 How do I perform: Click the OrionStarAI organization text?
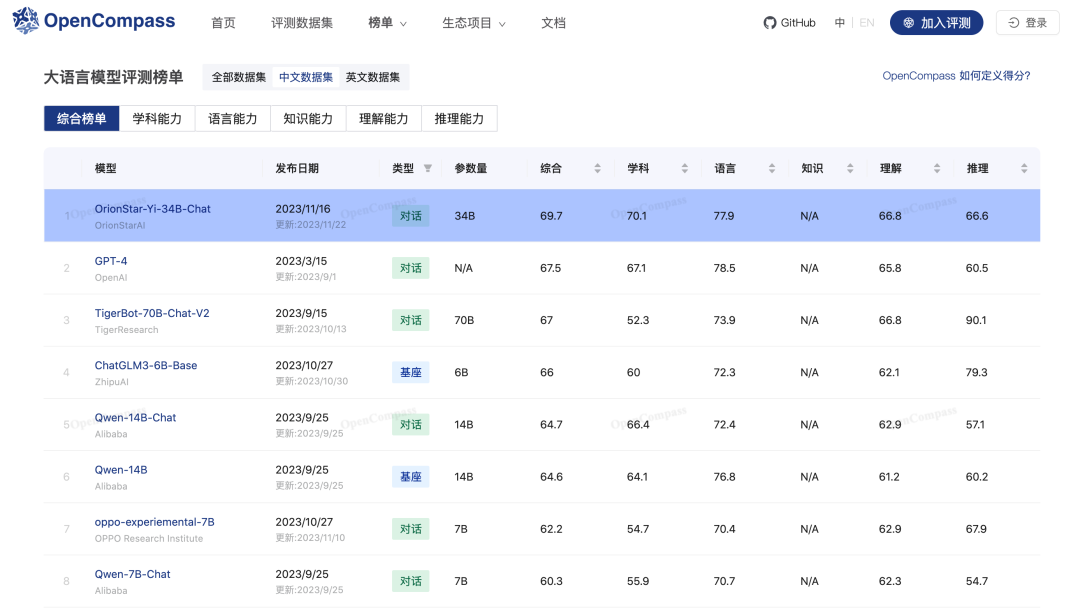[x=120, y=225]
